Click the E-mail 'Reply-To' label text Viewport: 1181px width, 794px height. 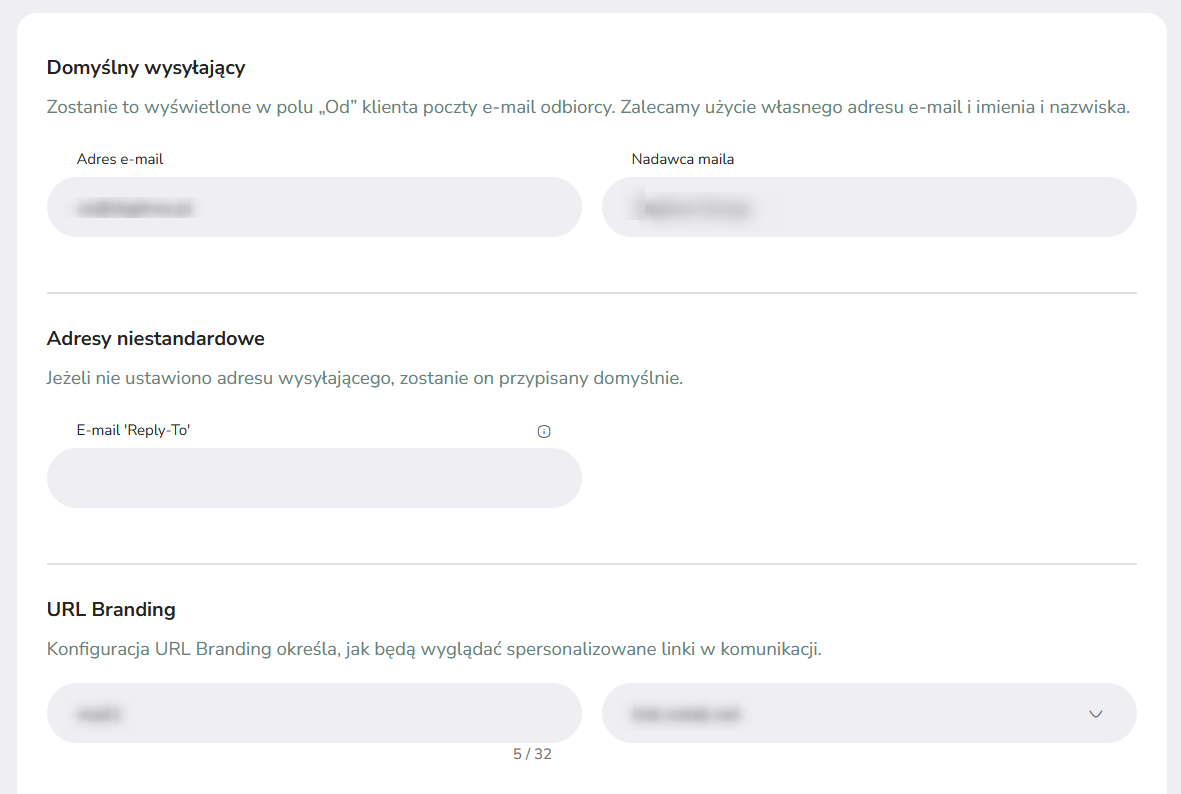(x=133, y=430)
